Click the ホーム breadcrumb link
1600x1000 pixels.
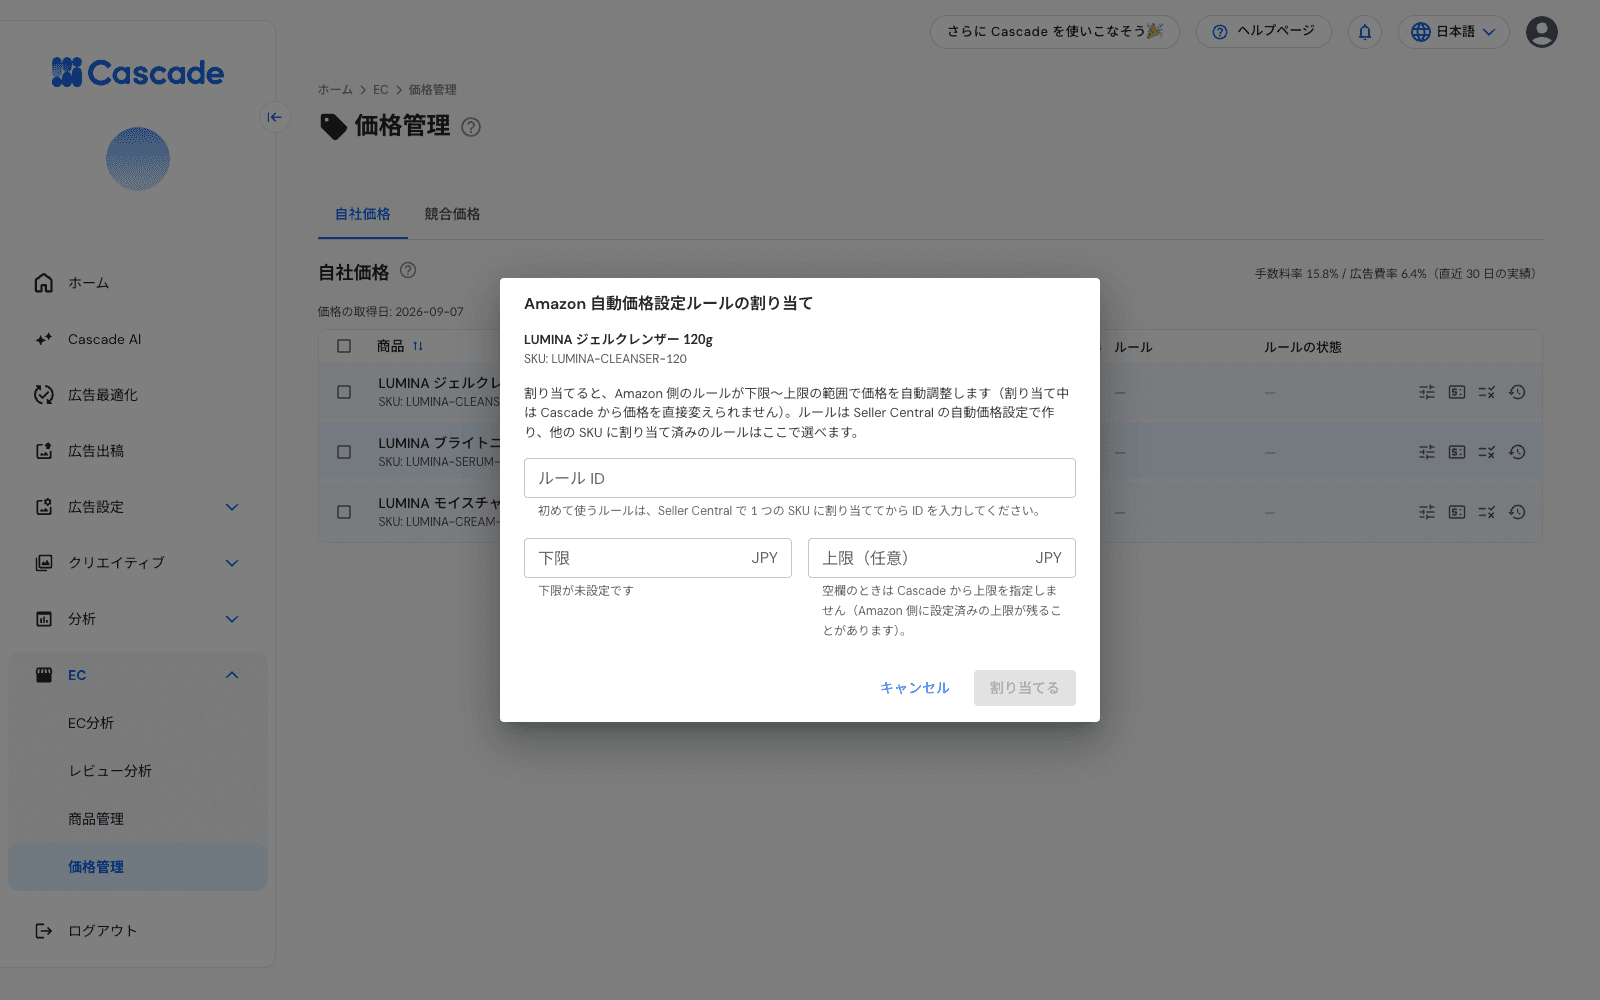click(x=335, y=90)
